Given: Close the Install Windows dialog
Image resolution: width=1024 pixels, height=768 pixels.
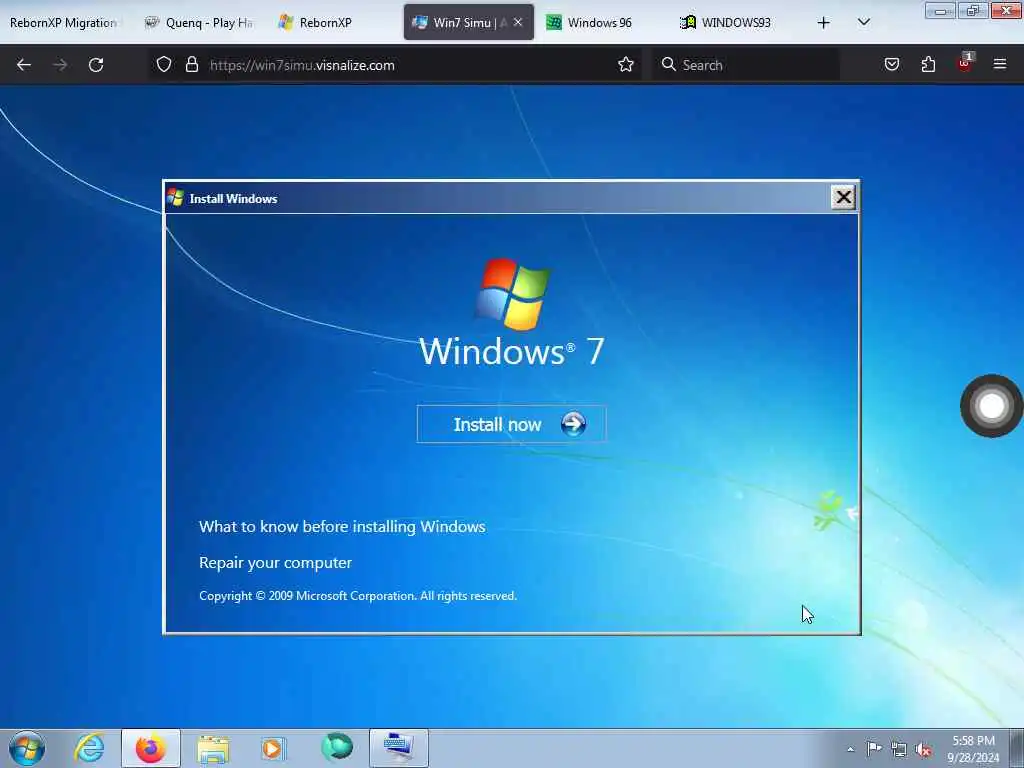Looking at the screenshot, I should click(843, 197).
